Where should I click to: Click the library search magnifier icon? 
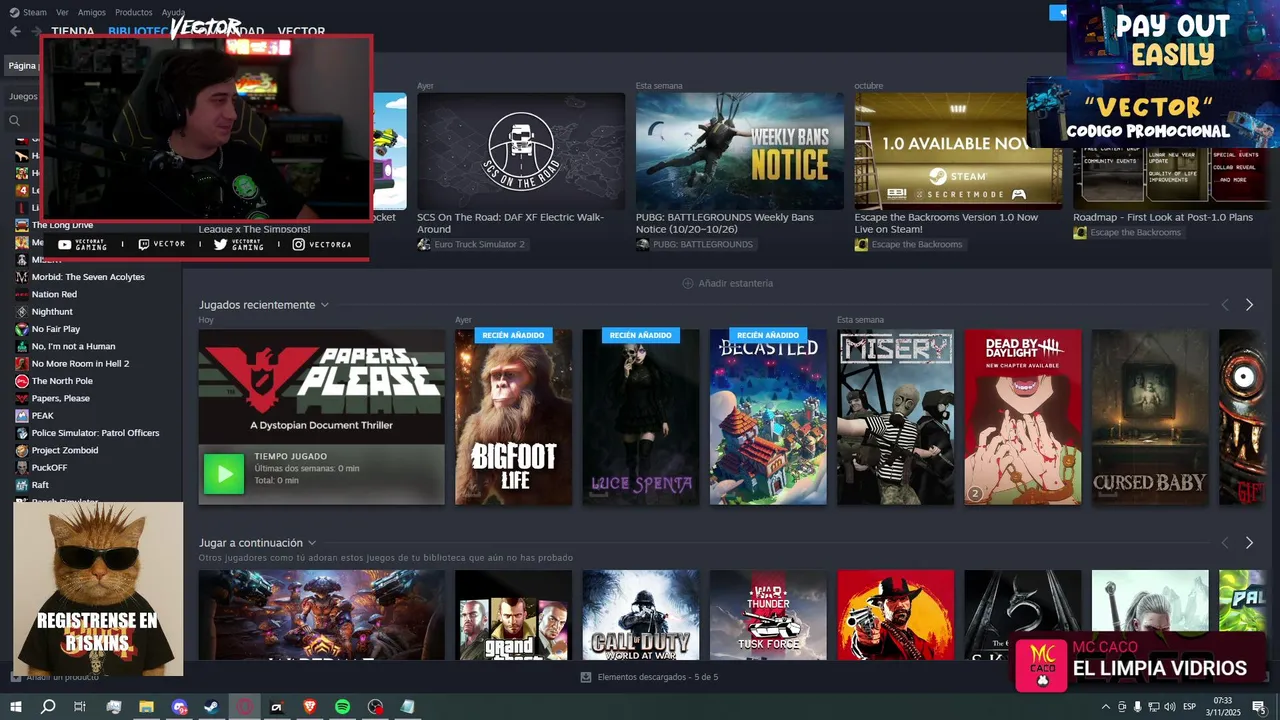14,121
